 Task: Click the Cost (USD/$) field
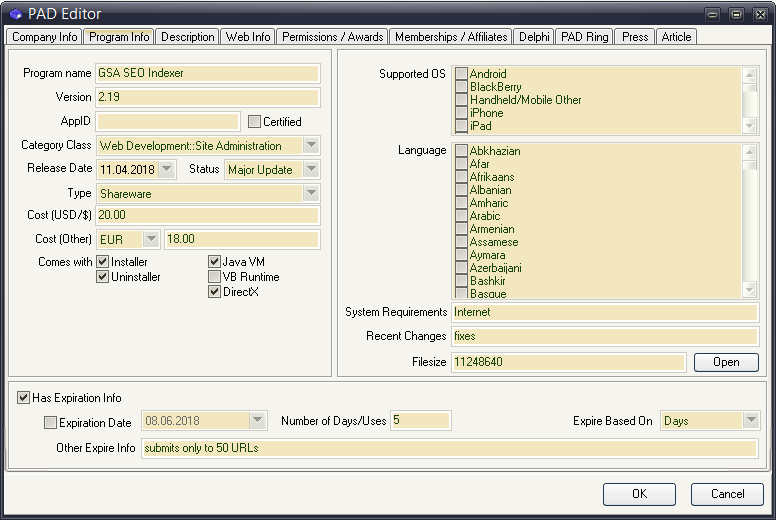pyautogui.click(x=207, y=215)
